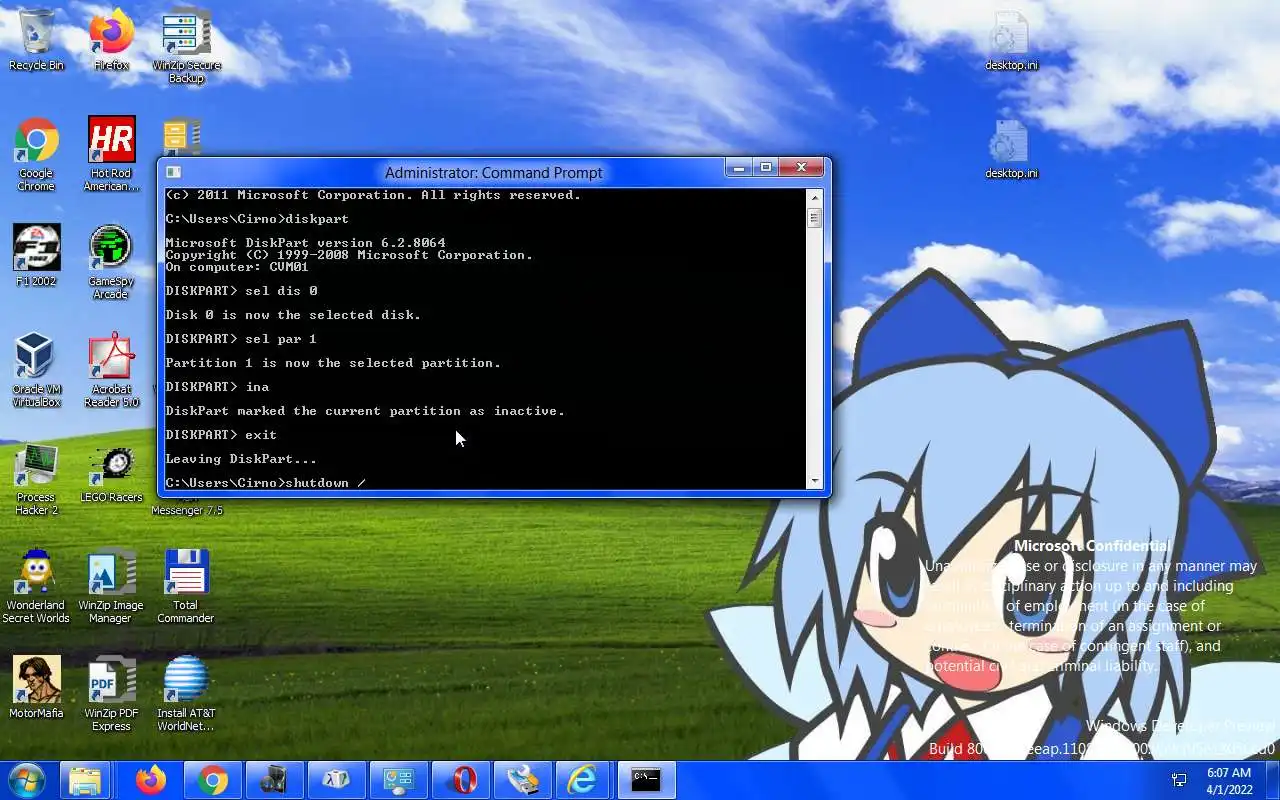Image resolution: width=1280 pixels, height=800 pixels.
Task: Launch WinZip Image Manager shortcut
Action: (111, 586)
